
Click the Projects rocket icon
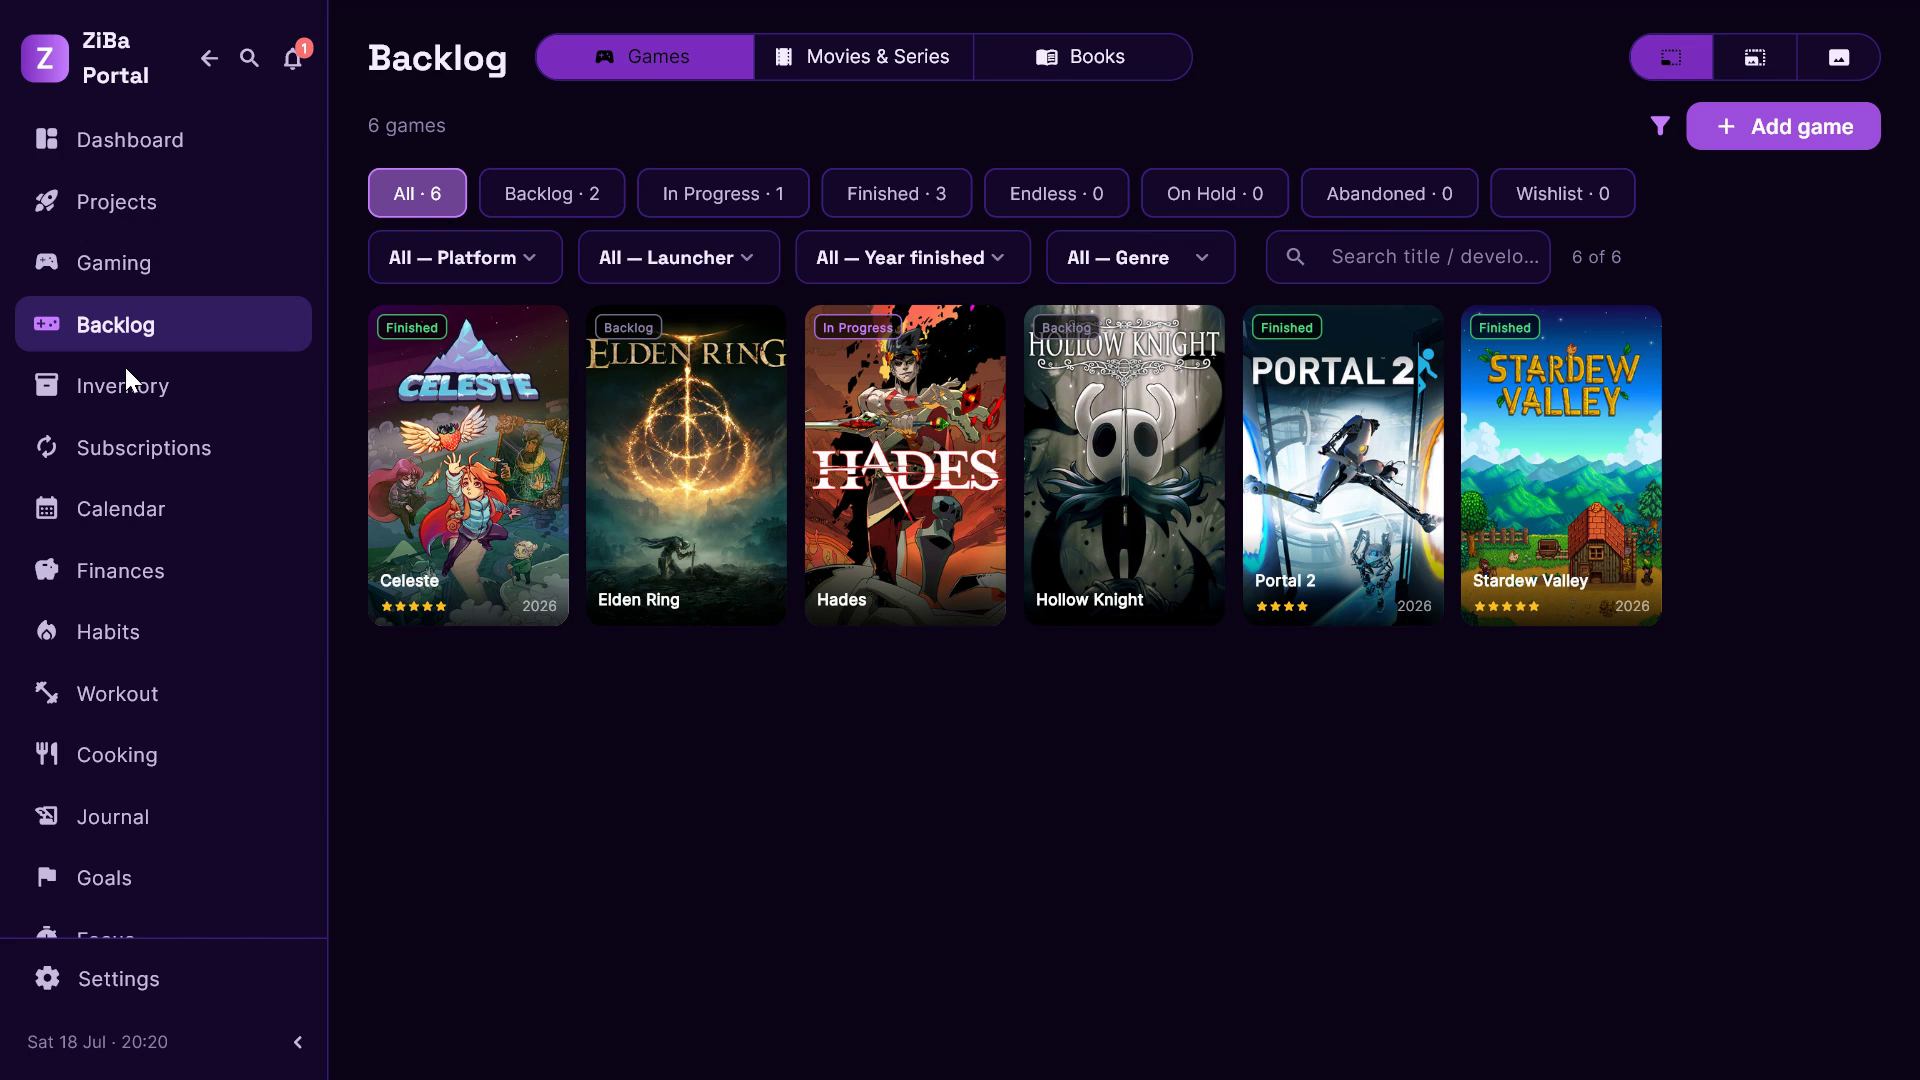47,201
